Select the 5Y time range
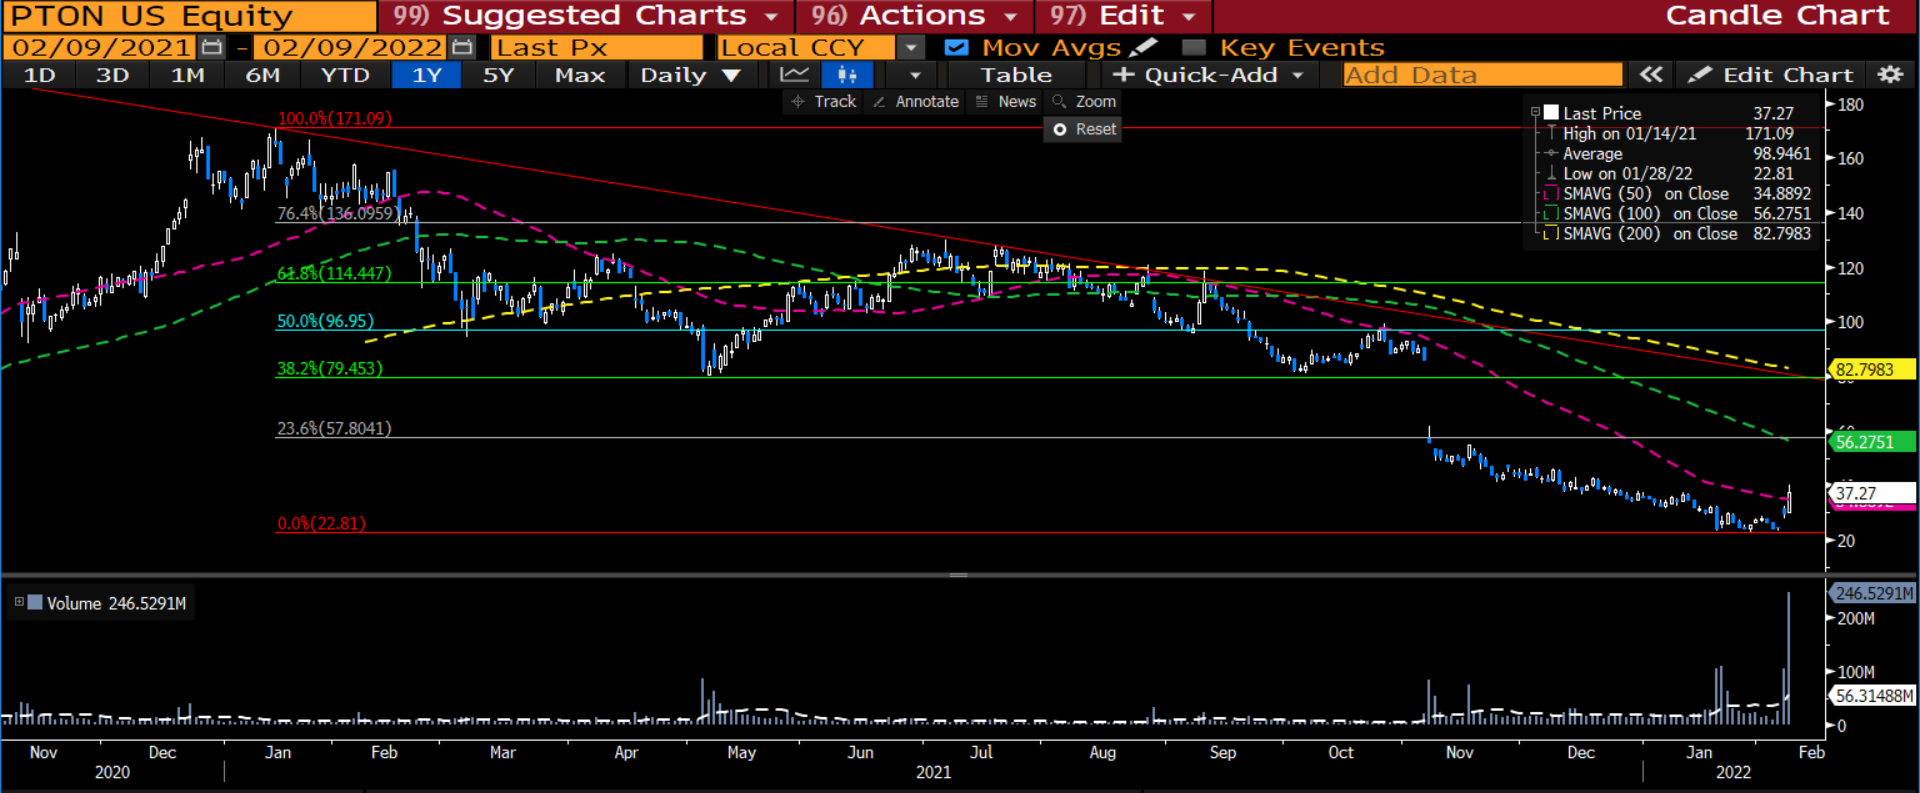Image resolution: width=1920 pixels, height=793 pixels. 498,75
